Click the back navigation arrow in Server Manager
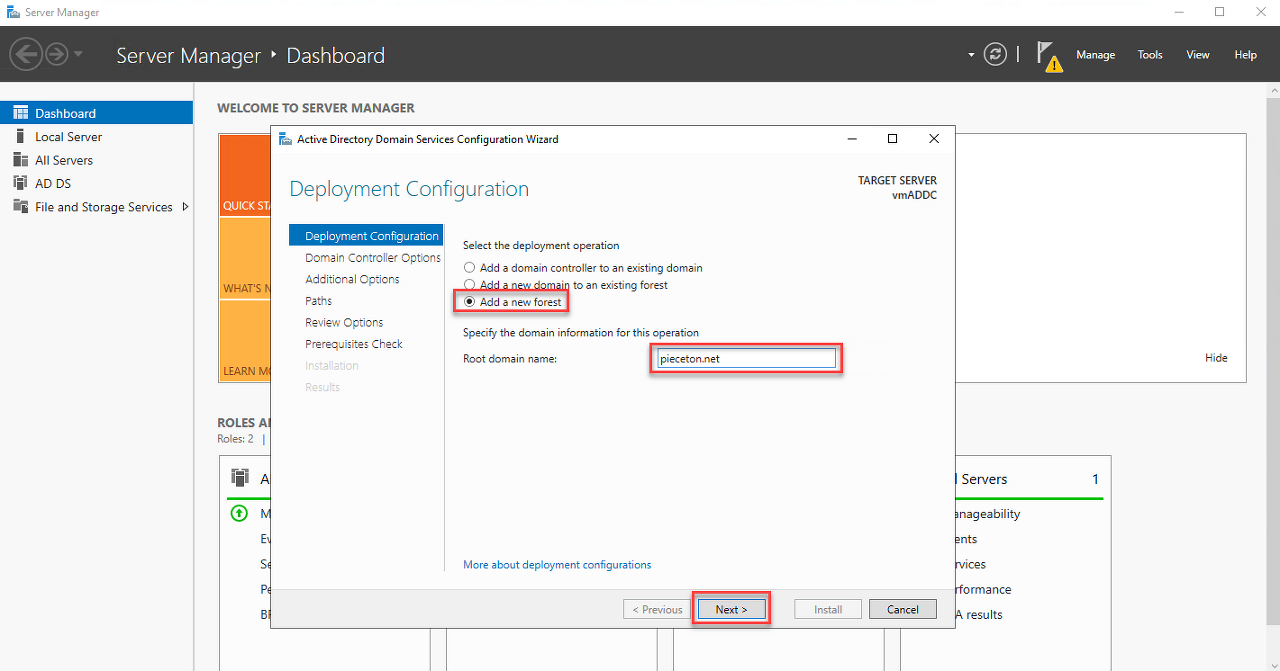Screen dimensions: 1280x671 [26, 54]
